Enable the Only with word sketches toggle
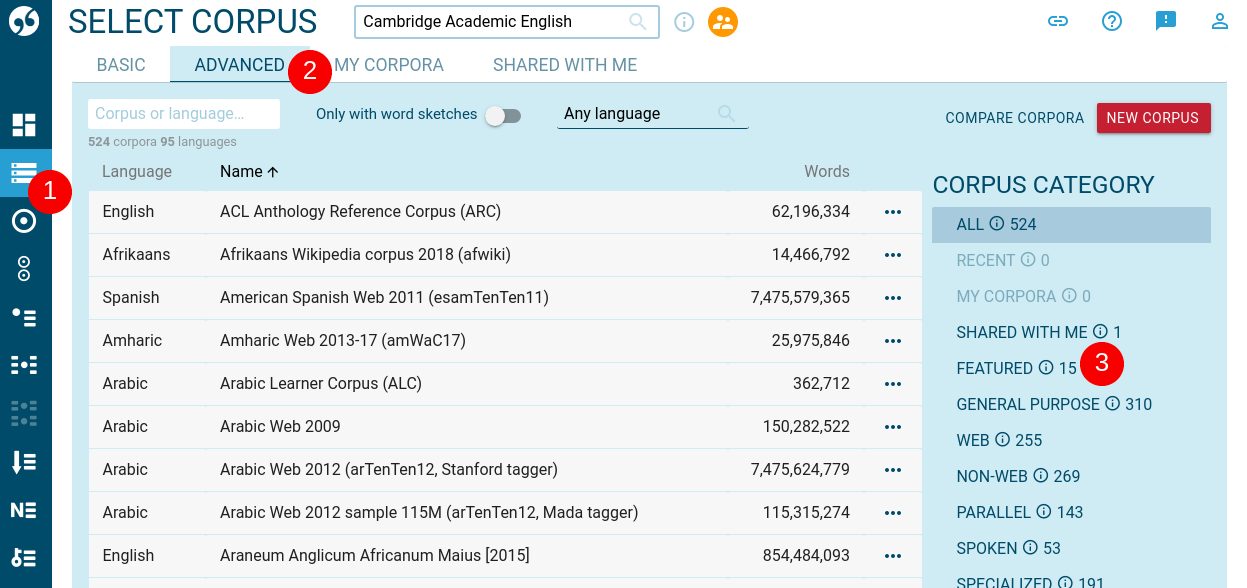Viewport: 1247px width, 588px height. click(503, 116)
